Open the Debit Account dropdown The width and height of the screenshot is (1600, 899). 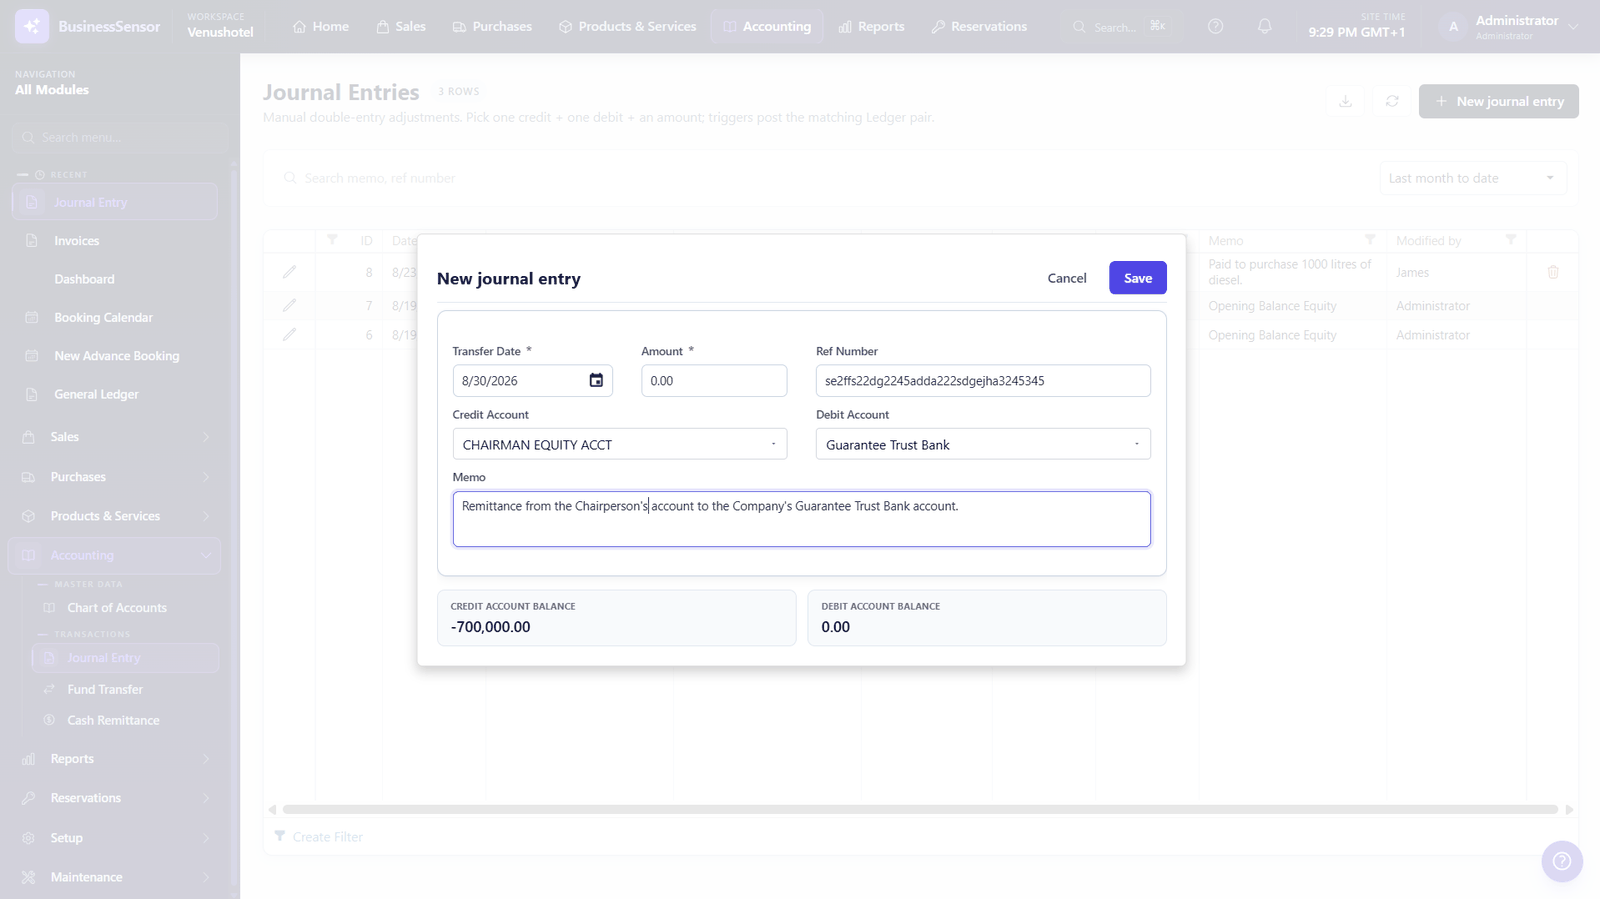click(983, 444)
